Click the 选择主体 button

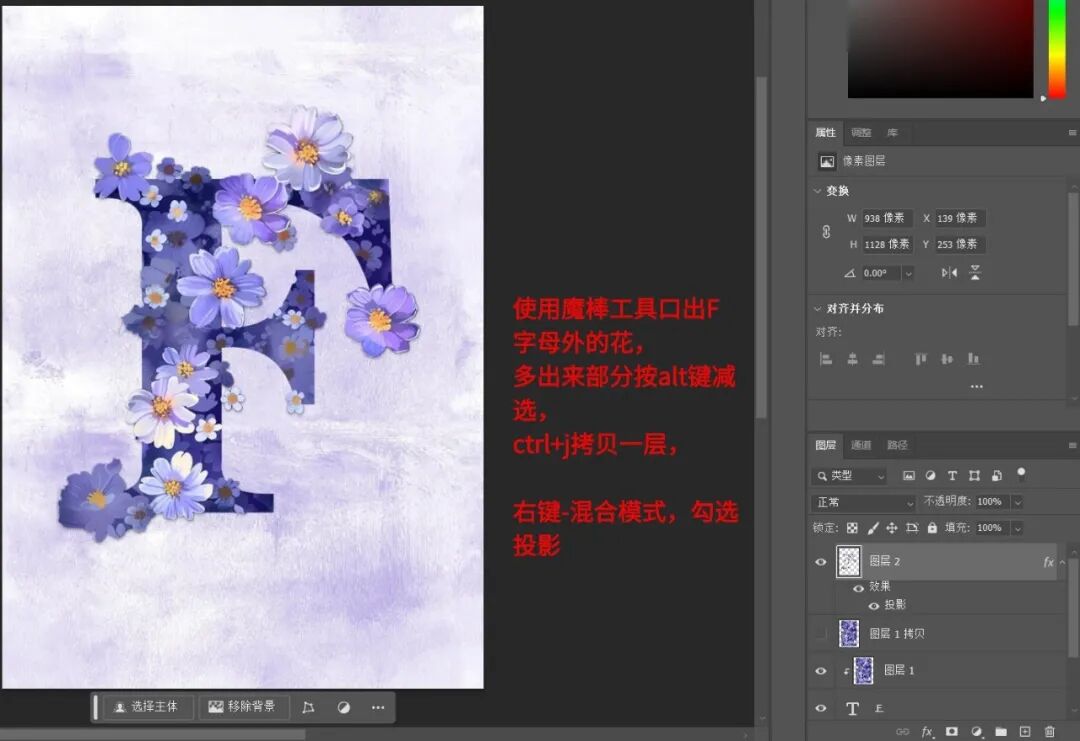(147, 707)
